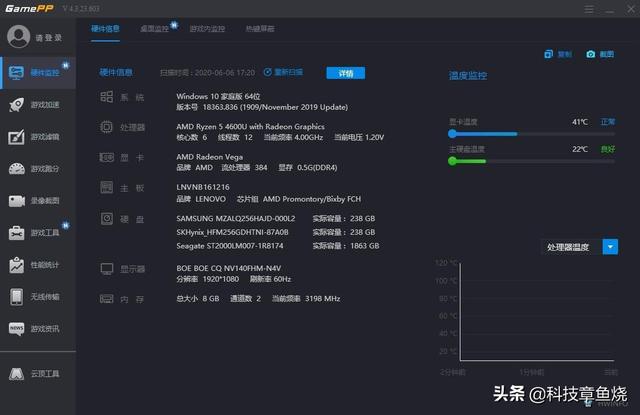Click the 处理器 CPU chip icon
640x415 pixels.
click(107, 127)
